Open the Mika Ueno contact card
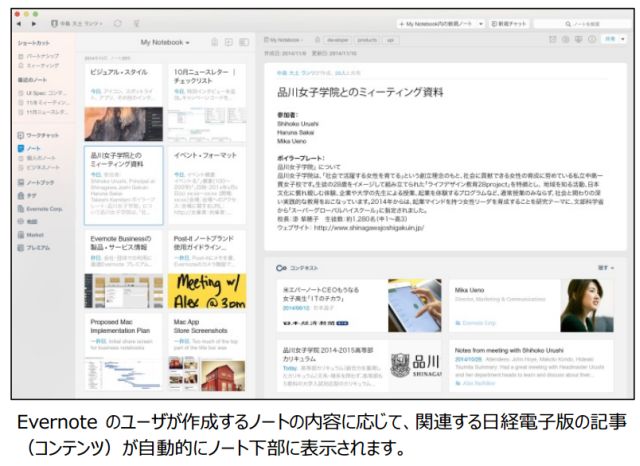Screen dimensions: 640x466 (x=531, y=305)
